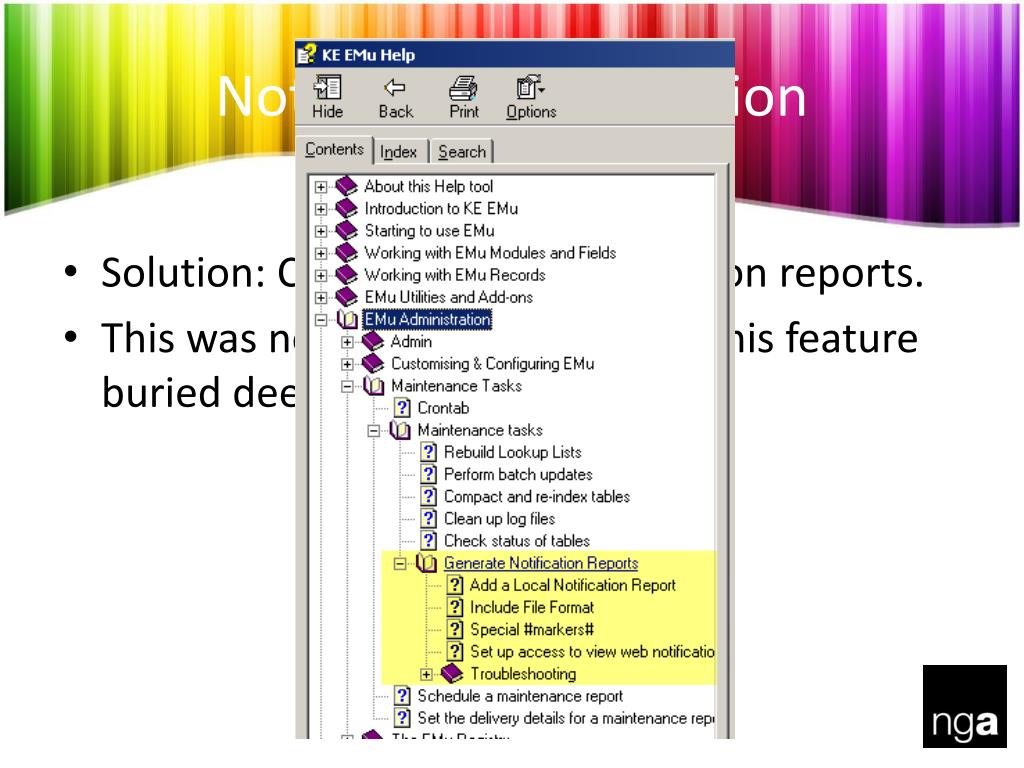Collapse Generate Notification Reports node
Screen dimensions: 1024x768
[400, 564]
